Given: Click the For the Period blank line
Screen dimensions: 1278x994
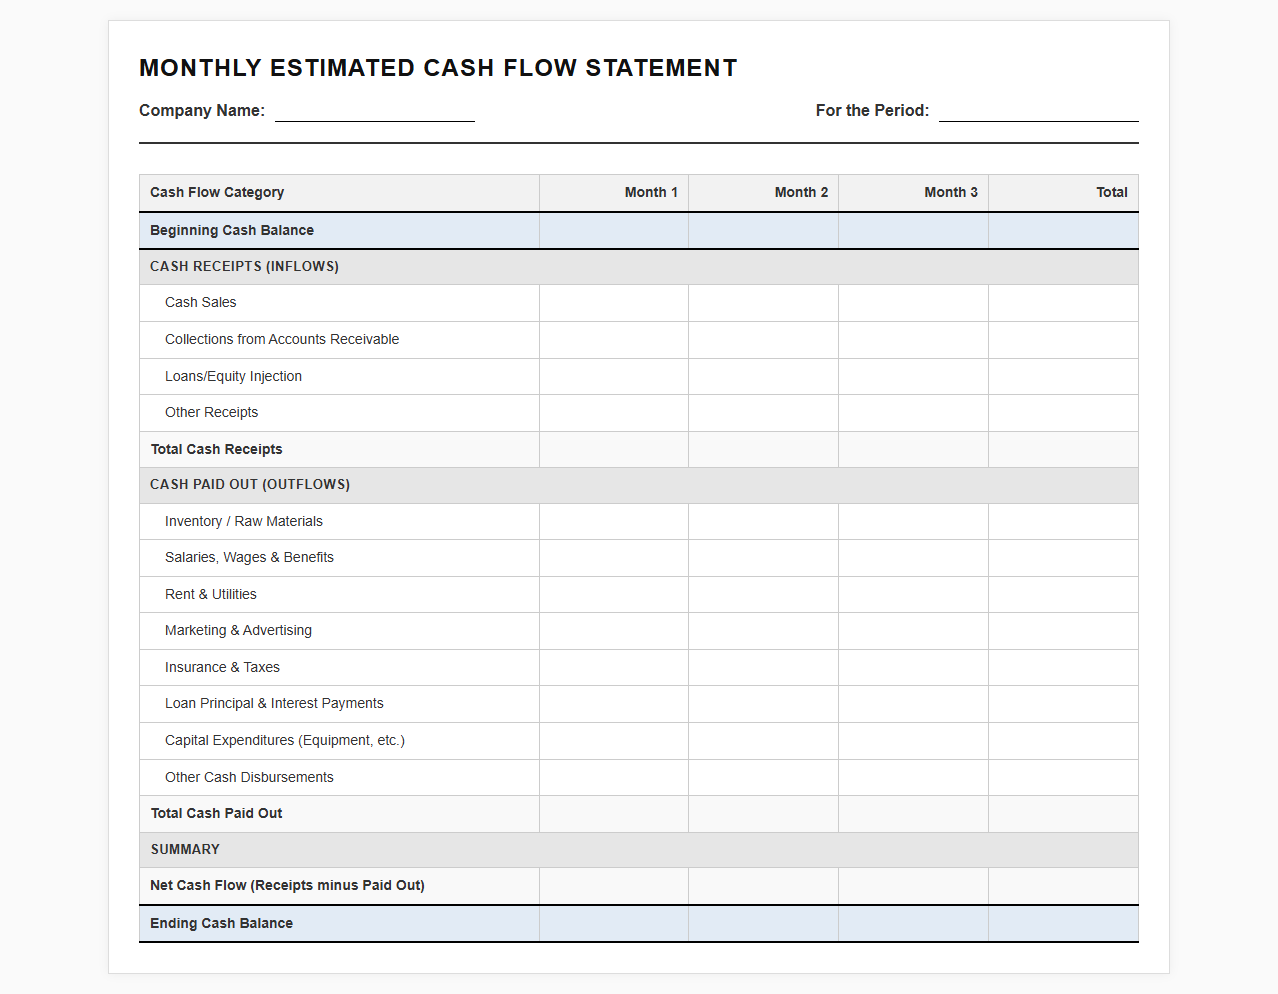Looking at the screenshot, I should coord(1039,111).
